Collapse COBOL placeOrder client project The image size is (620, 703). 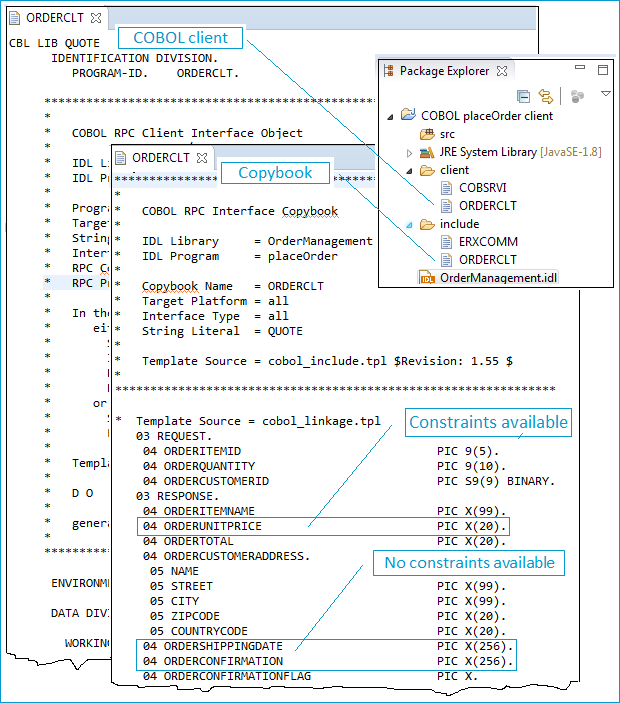[390, 117]
